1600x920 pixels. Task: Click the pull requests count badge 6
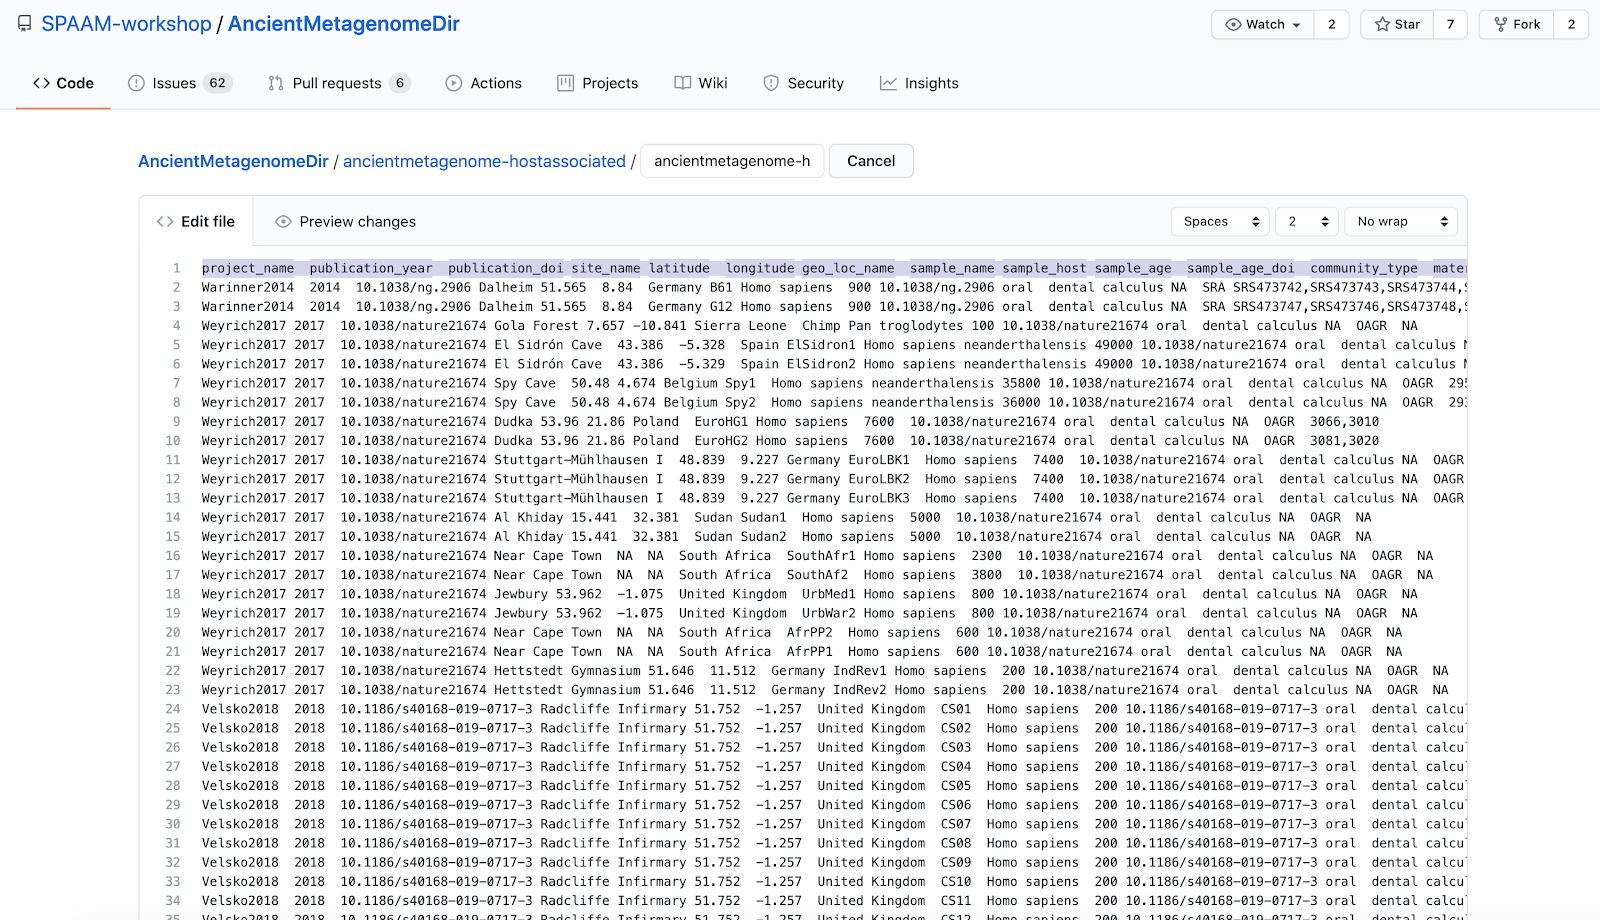(400, 83)
